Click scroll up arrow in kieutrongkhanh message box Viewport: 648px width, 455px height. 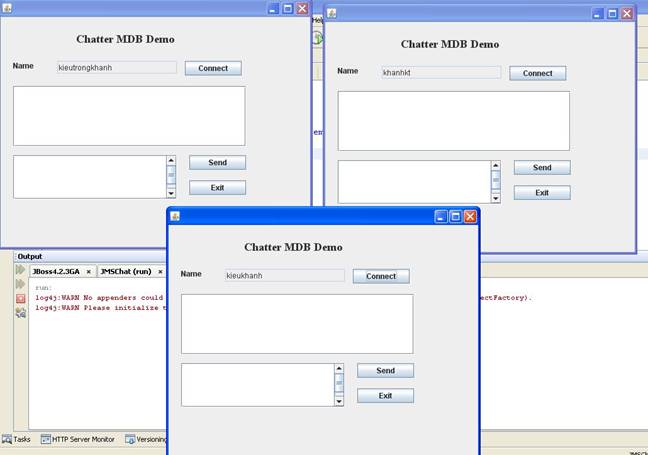tap(171, 160)
